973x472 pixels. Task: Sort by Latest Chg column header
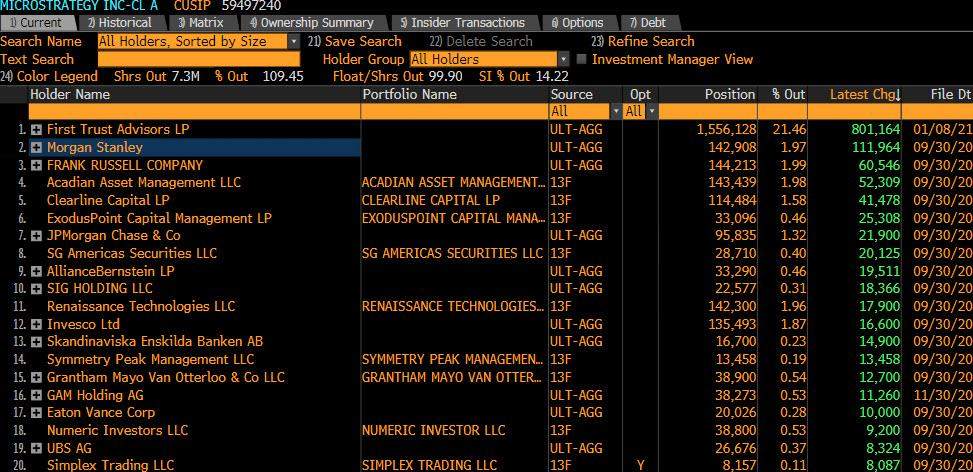tap(865, 94)
